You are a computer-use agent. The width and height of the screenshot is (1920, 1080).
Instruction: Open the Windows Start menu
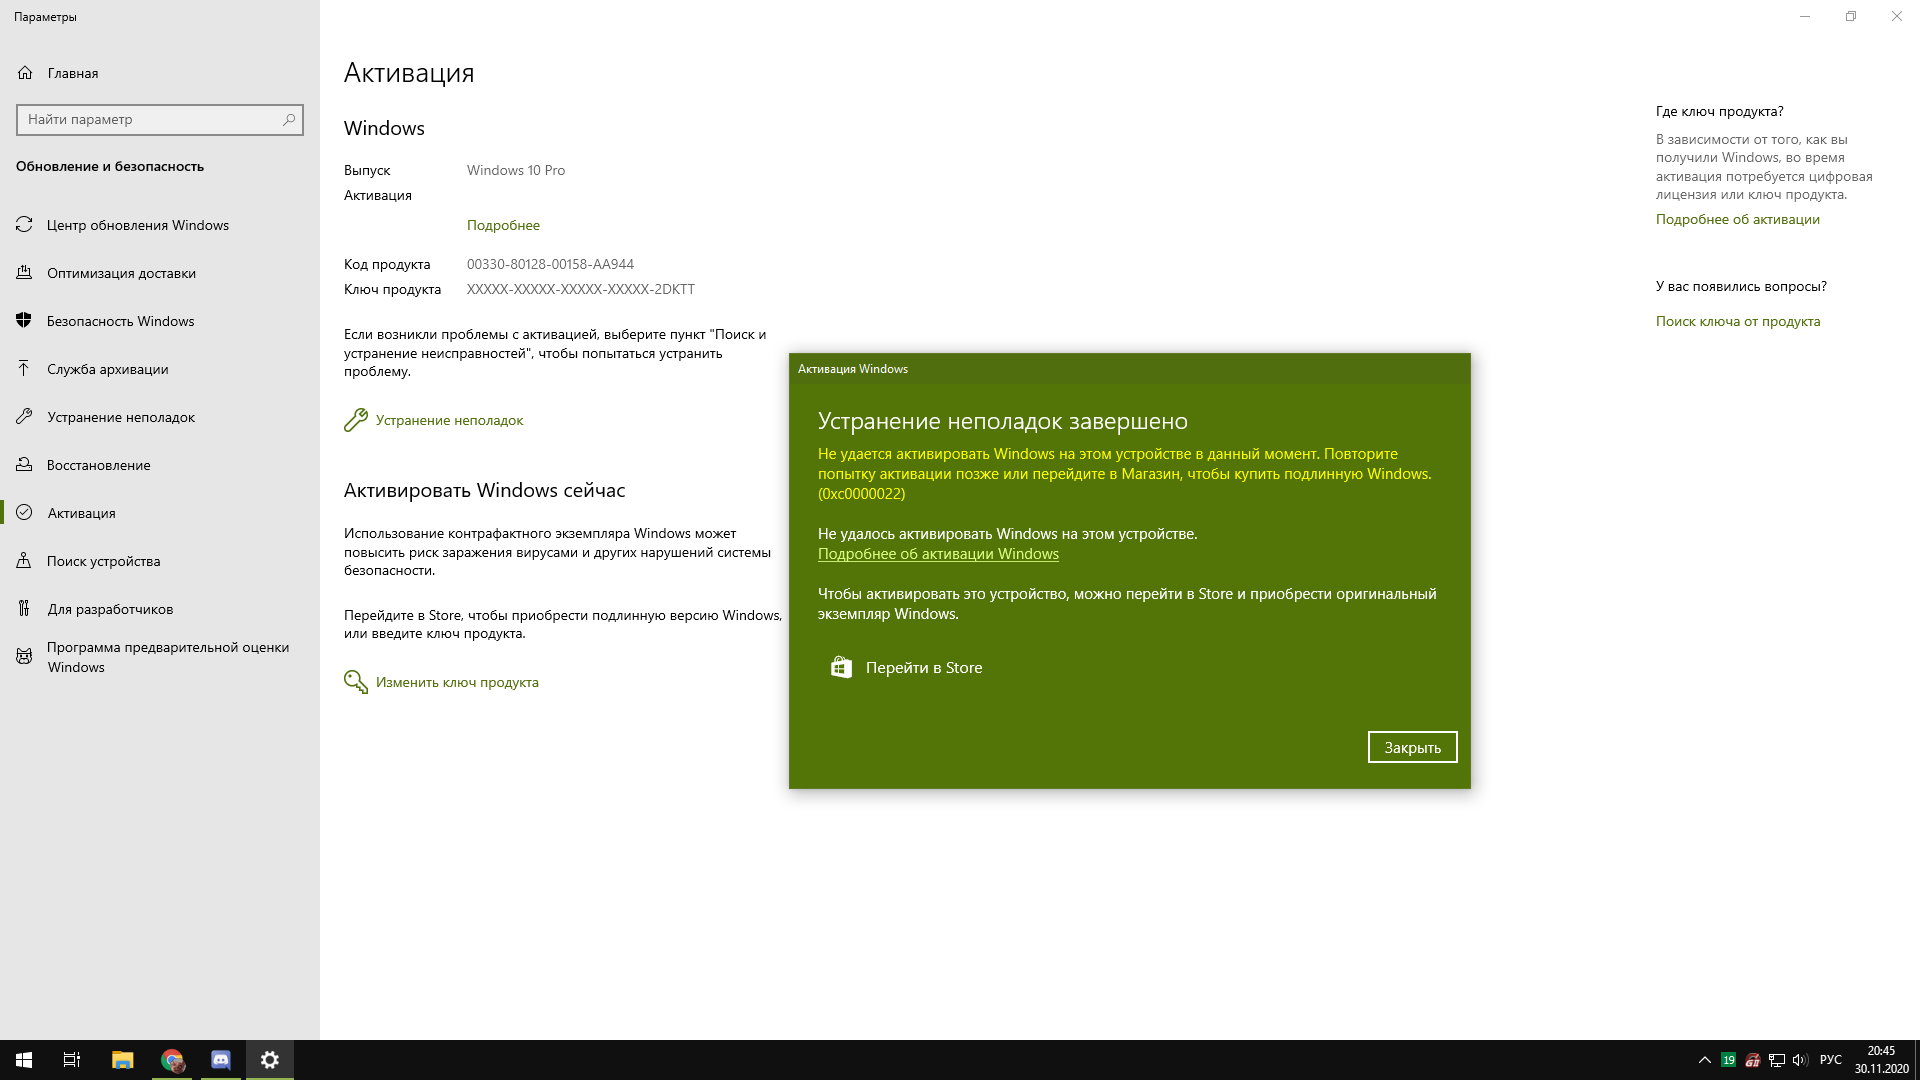(24, 1060)
